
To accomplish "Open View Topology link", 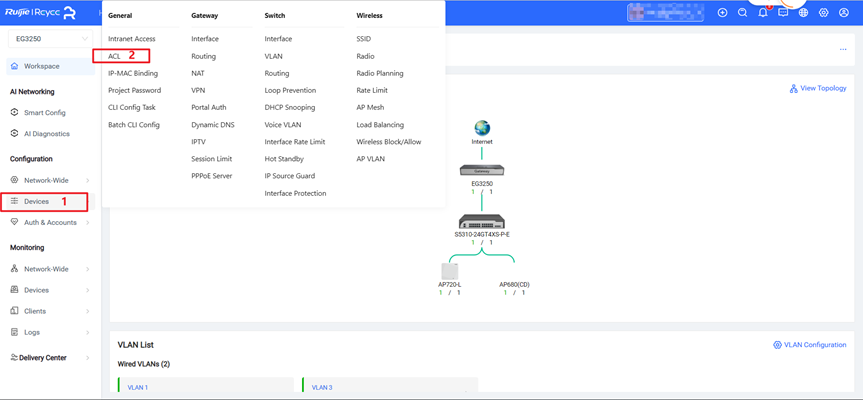I will pos(823,88).
